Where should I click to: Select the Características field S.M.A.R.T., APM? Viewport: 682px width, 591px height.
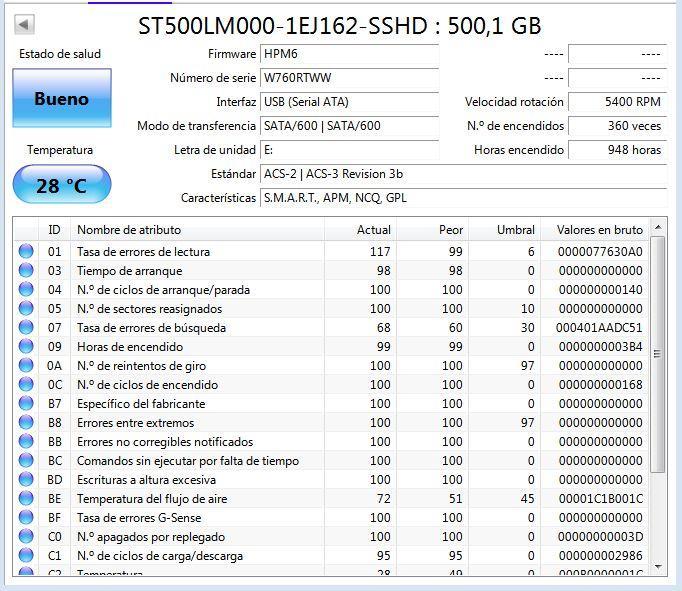[463, 198]
